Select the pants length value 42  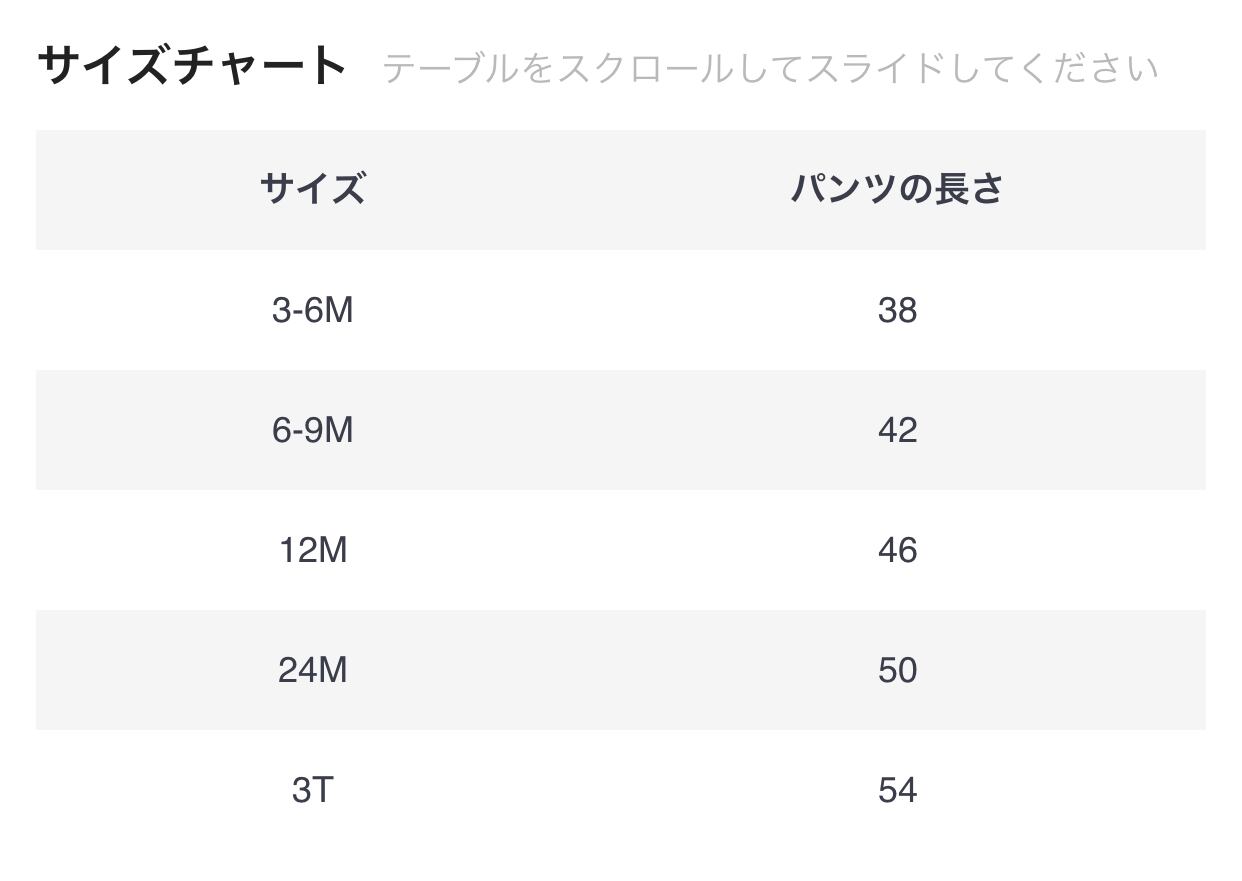[x=897, y=430]
